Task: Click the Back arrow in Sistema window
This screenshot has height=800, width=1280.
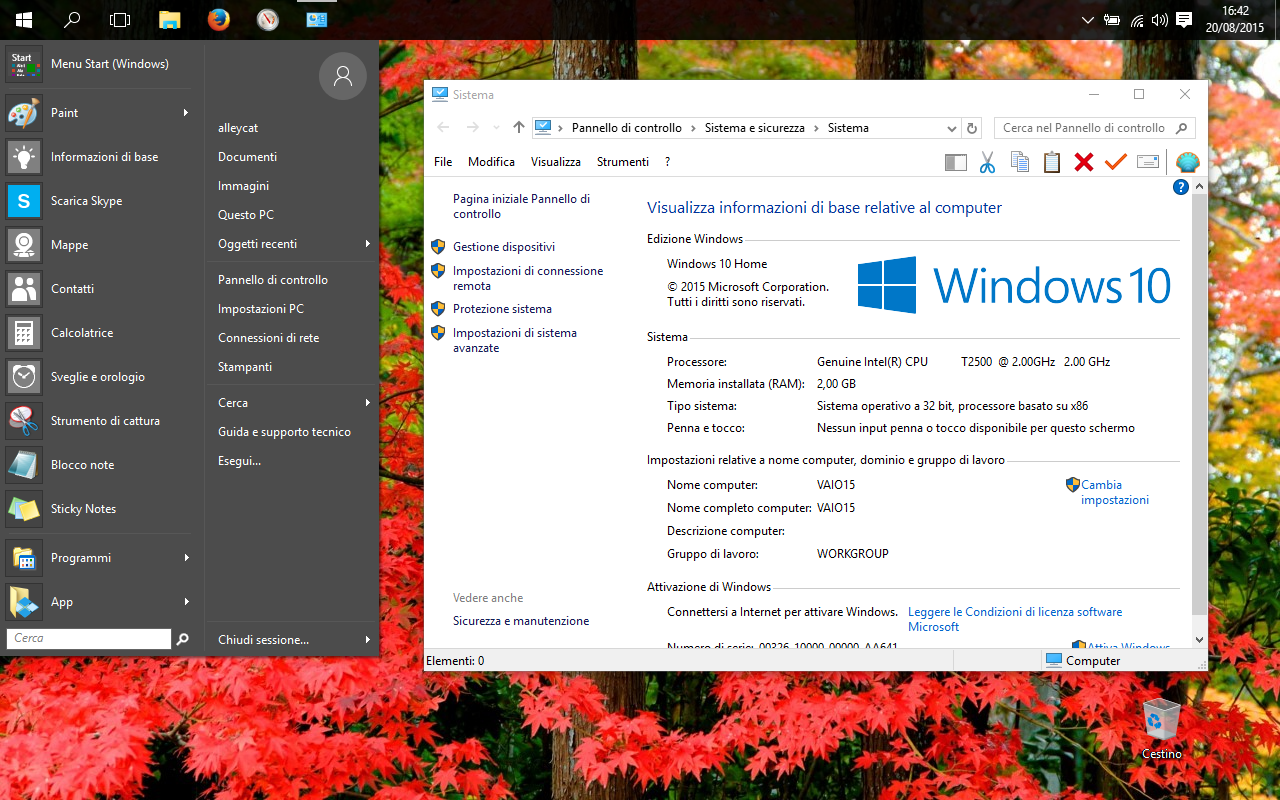Action: click(443, 127)
